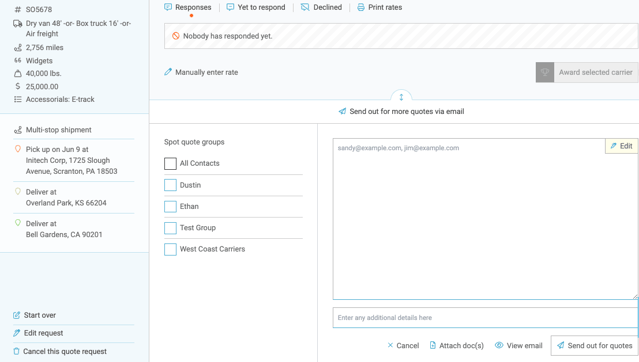Click the truck icon beside Dry van
The width and height of the screenshot is (639, 362).
18,24
